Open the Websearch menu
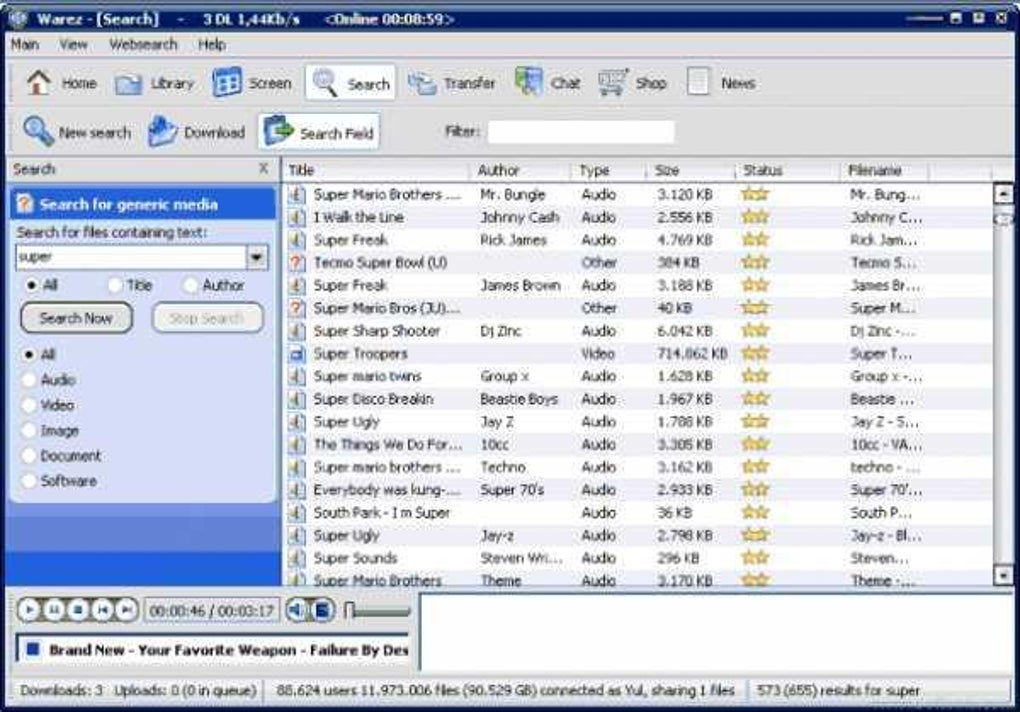This screenshot has height=712, width=1020. [143, 45]
